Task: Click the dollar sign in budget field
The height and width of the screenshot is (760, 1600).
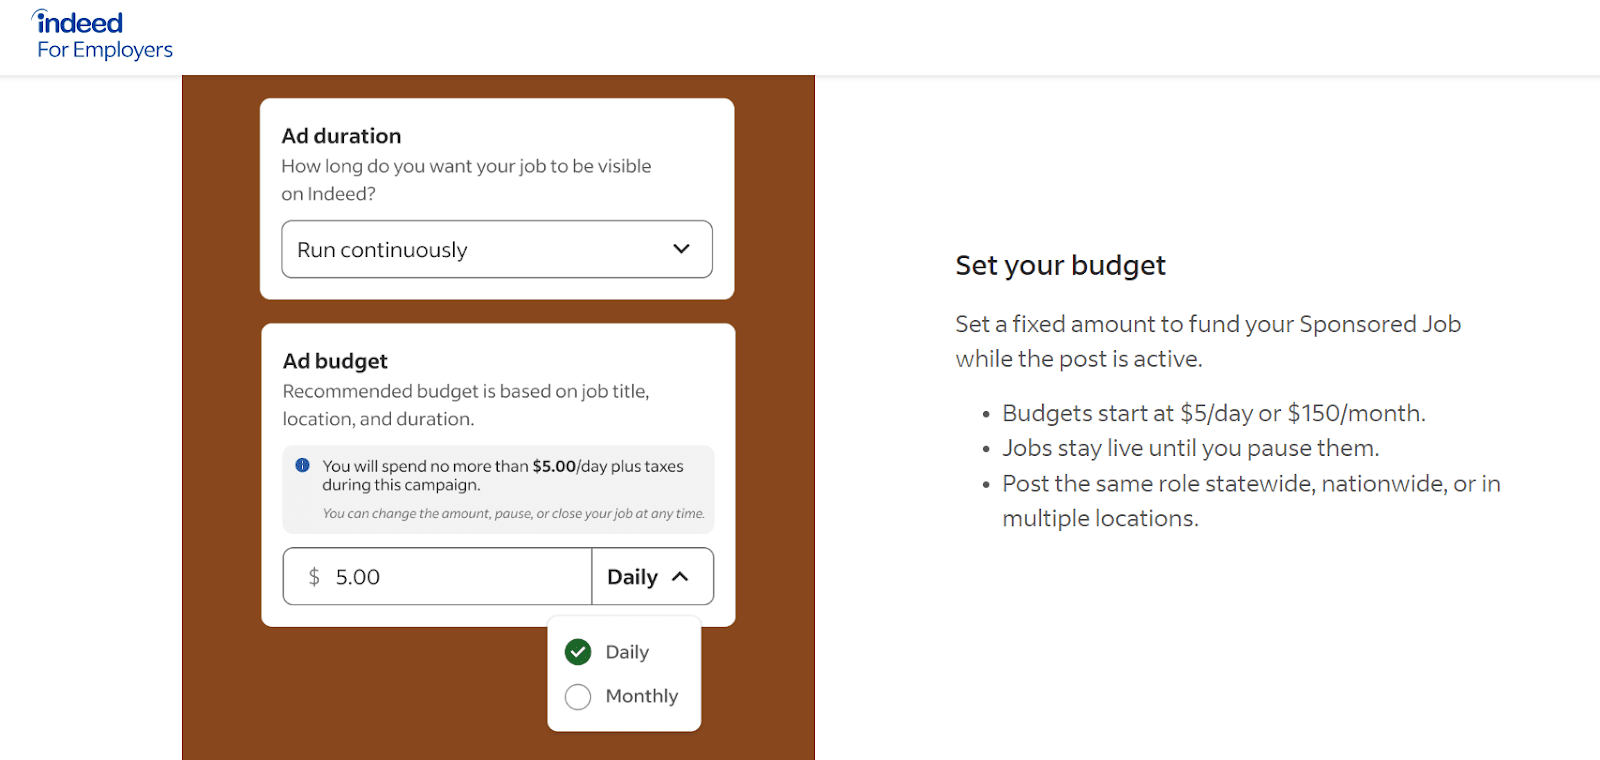Action: pos(314,577)
